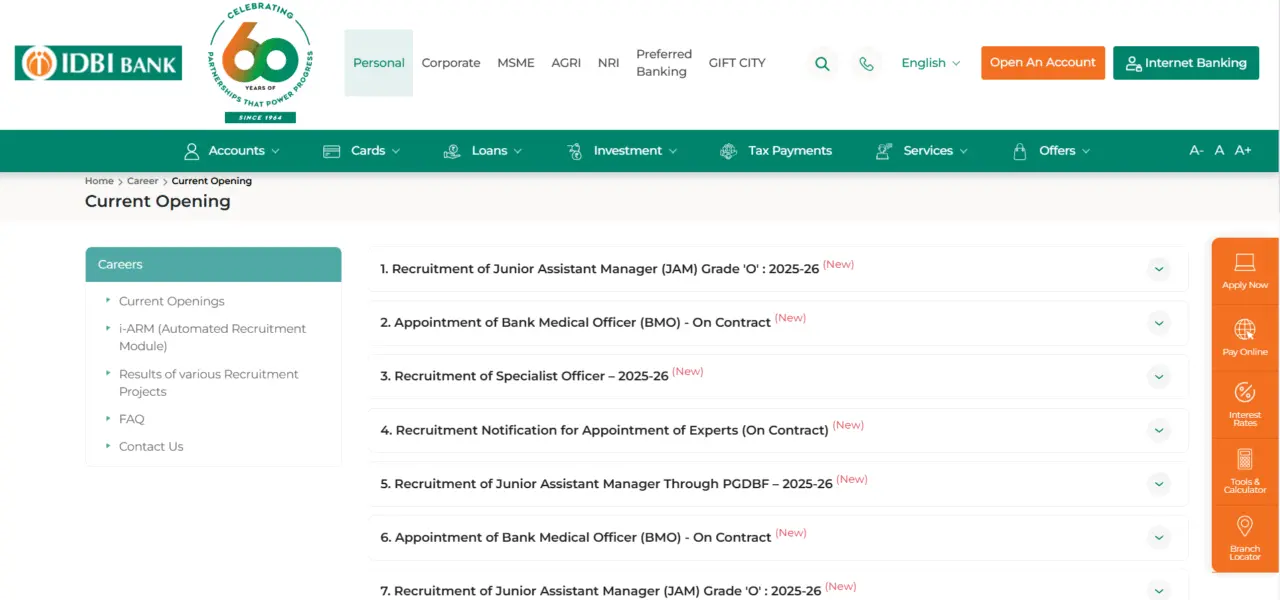Select the Personal tab
The image size is (1280, 600).
point(379,63)
